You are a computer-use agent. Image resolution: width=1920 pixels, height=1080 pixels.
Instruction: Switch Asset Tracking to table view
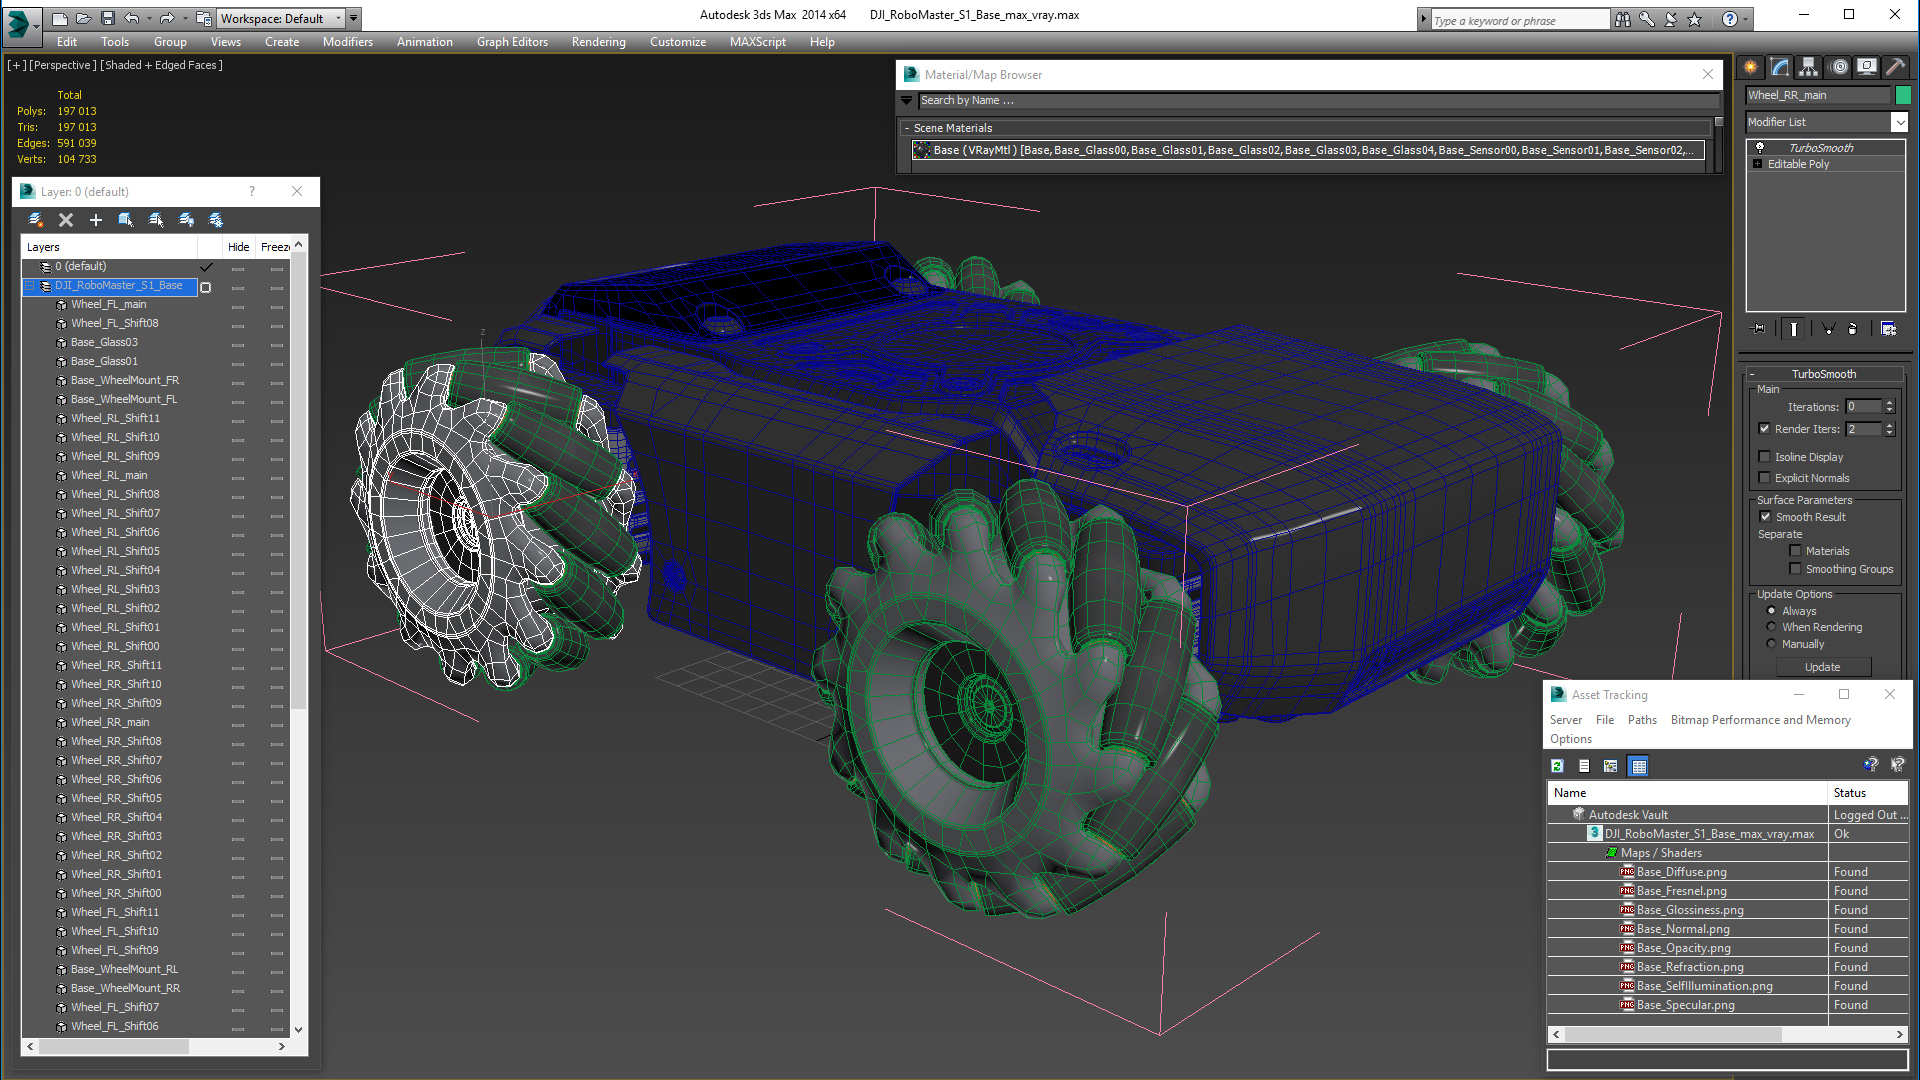pyautogui.click(x=1638, y=766)
